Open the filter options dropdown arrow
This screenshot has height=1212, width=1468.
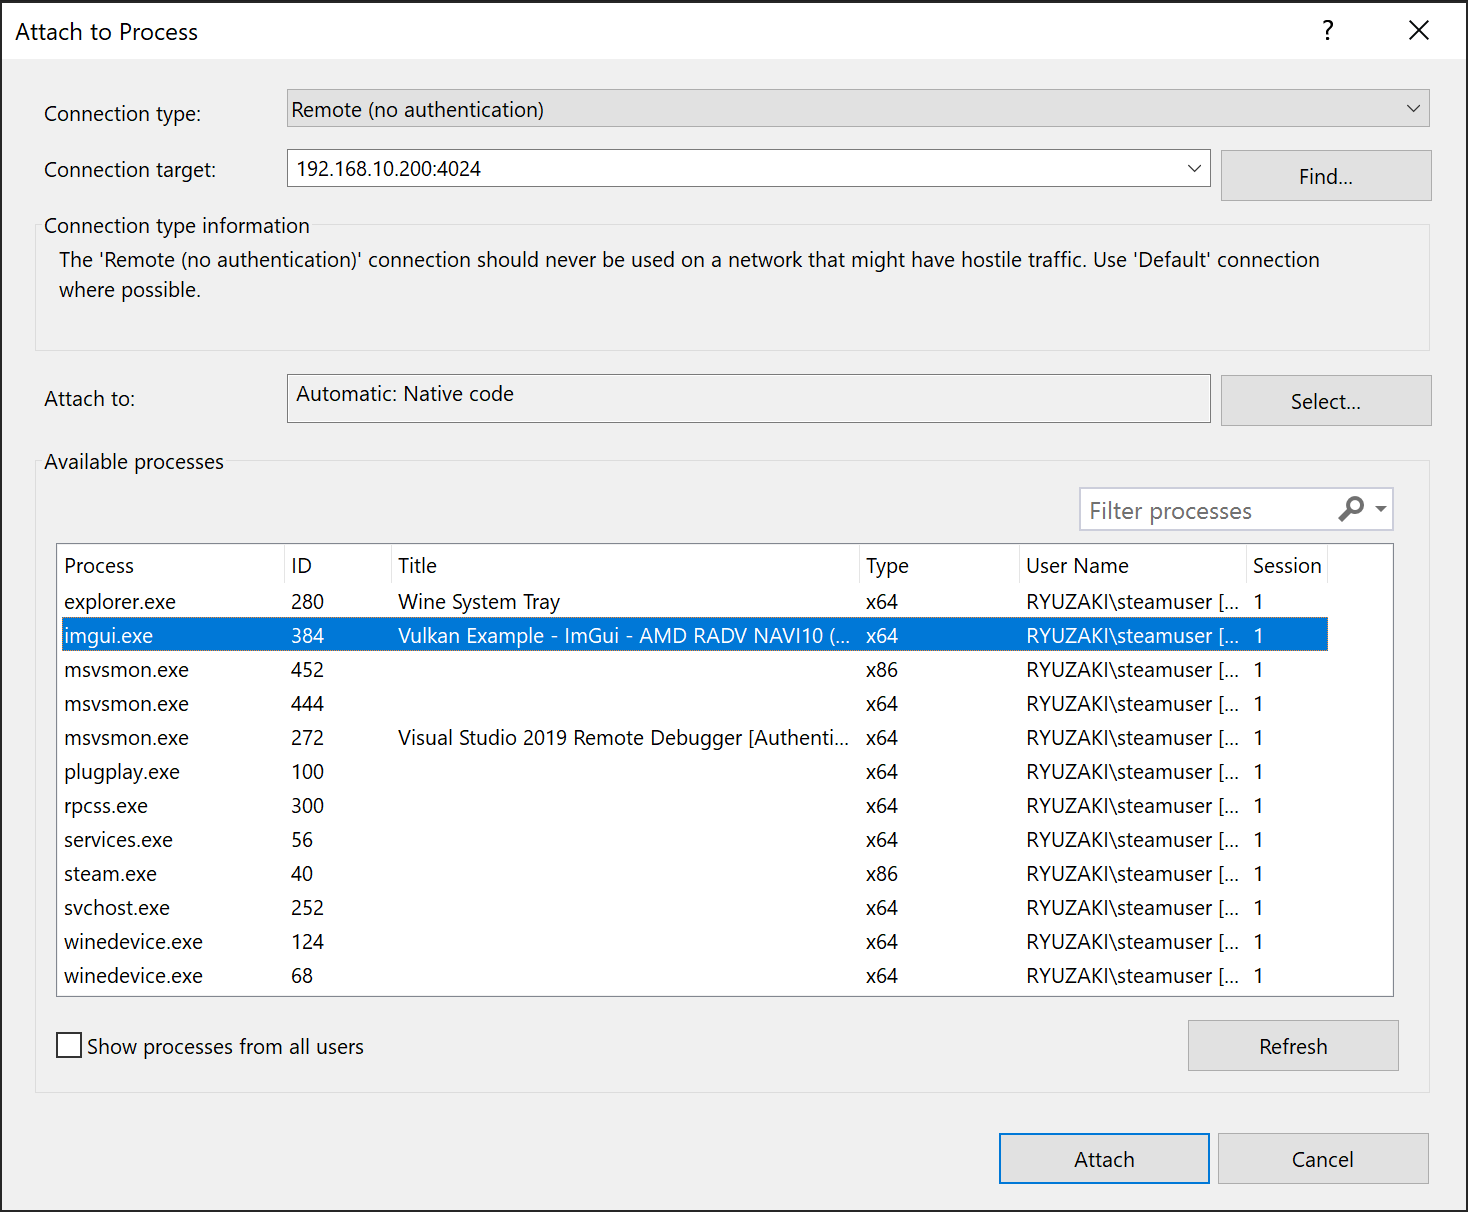pos(1381,510)
